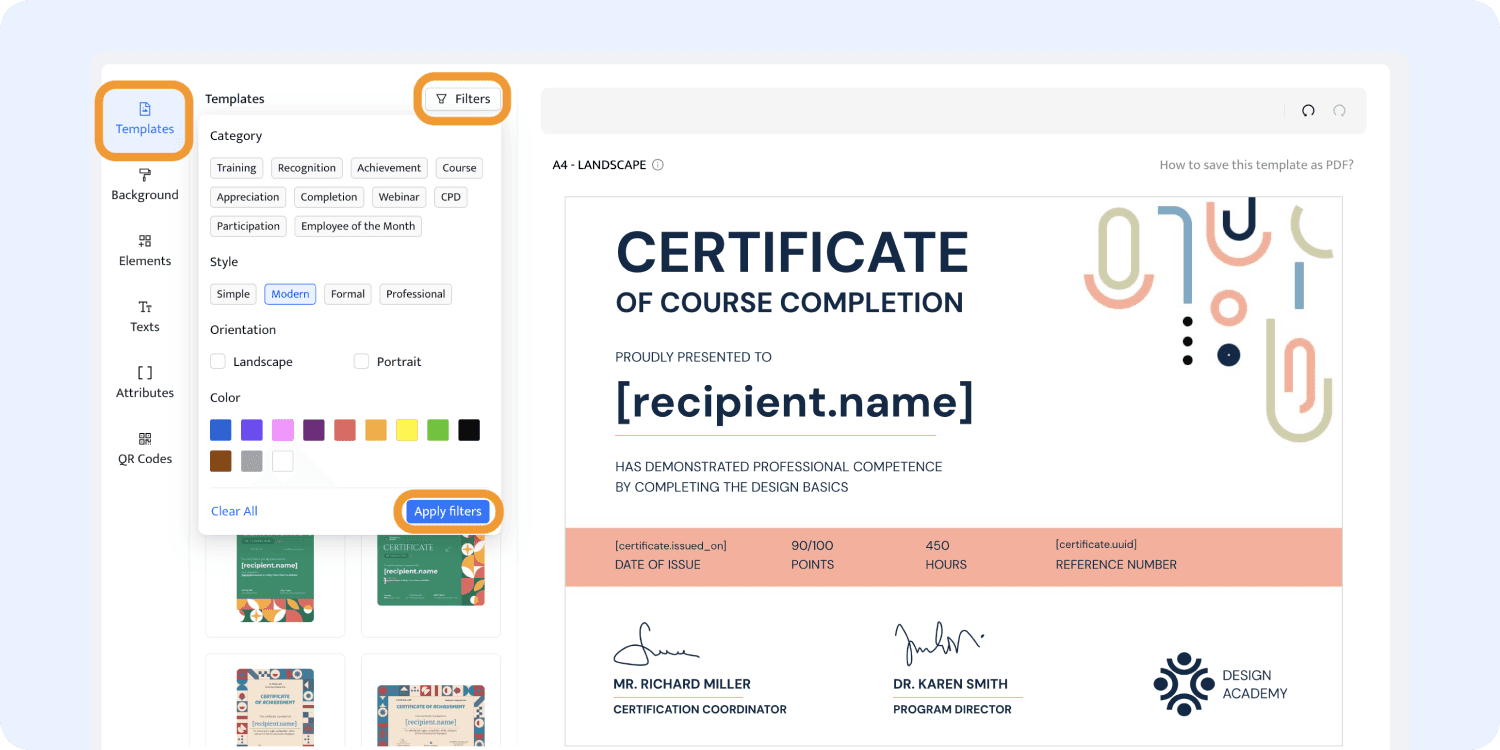
Task: Toggle the Filters dropdown button
Action: (463, 99)
